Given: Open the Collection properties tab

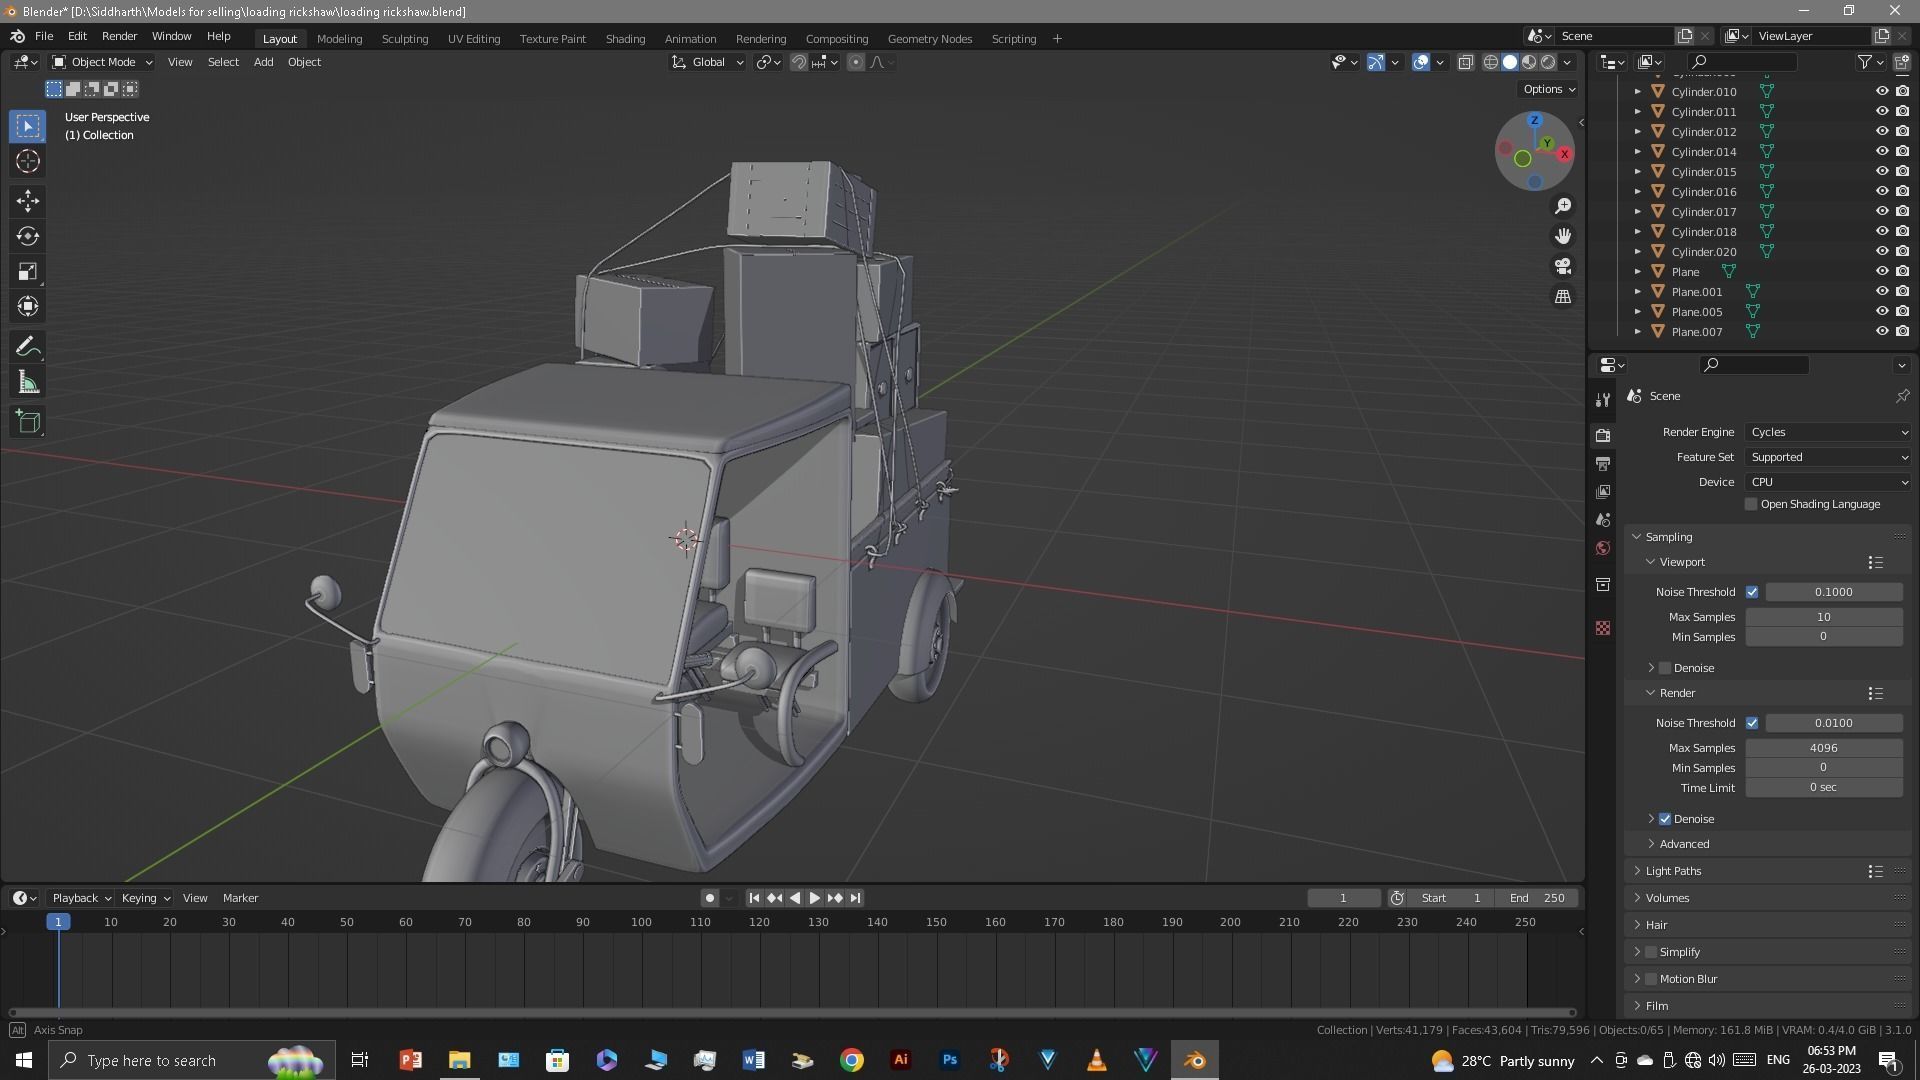Looking at the screenshot, I should (1603, 584).
